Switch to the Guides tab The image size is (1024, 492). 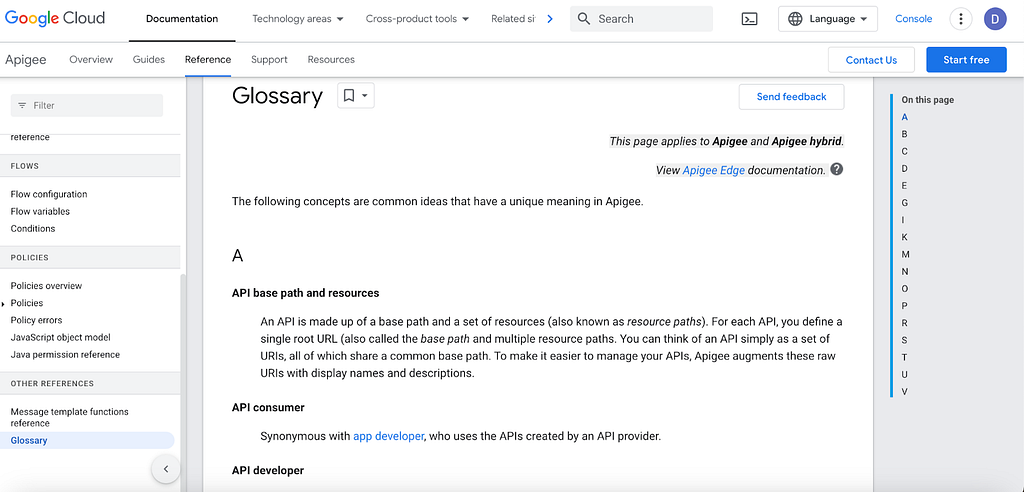coord(149,59)
